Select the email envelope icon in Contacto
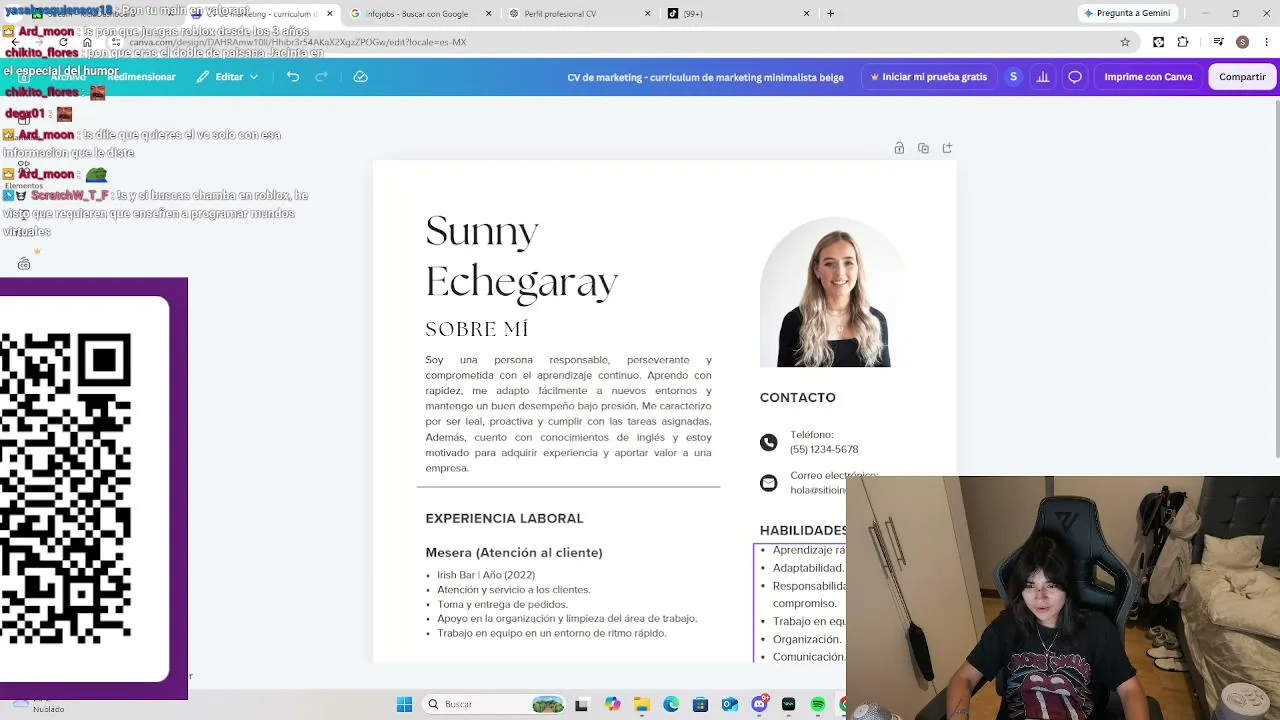 click(x=768, y=483)
